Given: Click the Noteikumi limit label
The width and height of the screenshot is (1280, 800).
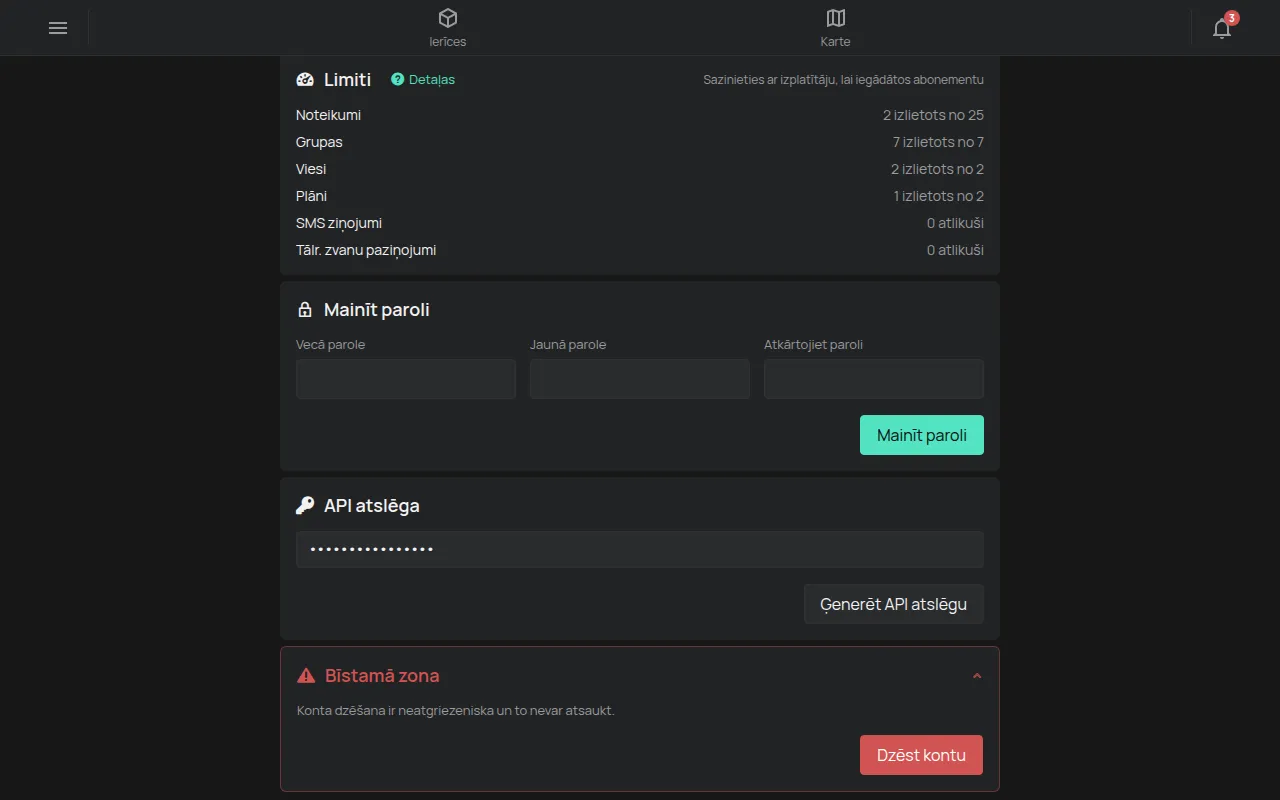Looking at the screenshot, I should (x=328, y=115).
